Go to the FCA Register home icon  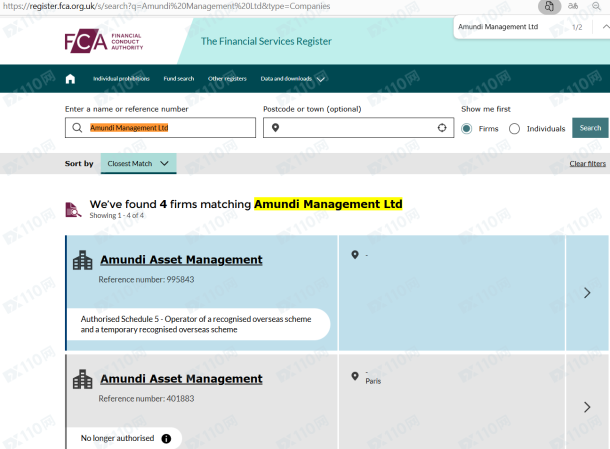pos(70,79)
